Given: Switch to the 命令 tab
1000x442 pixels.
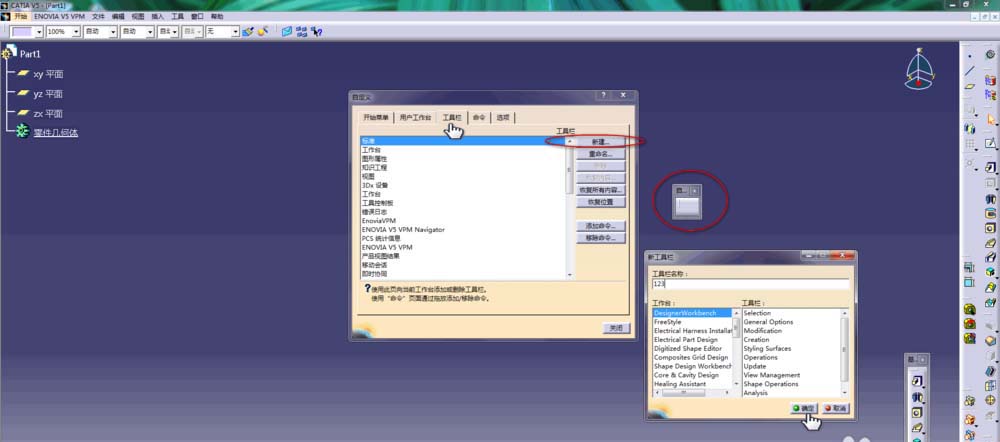Looking at the screenshot, I should [479, 117].
